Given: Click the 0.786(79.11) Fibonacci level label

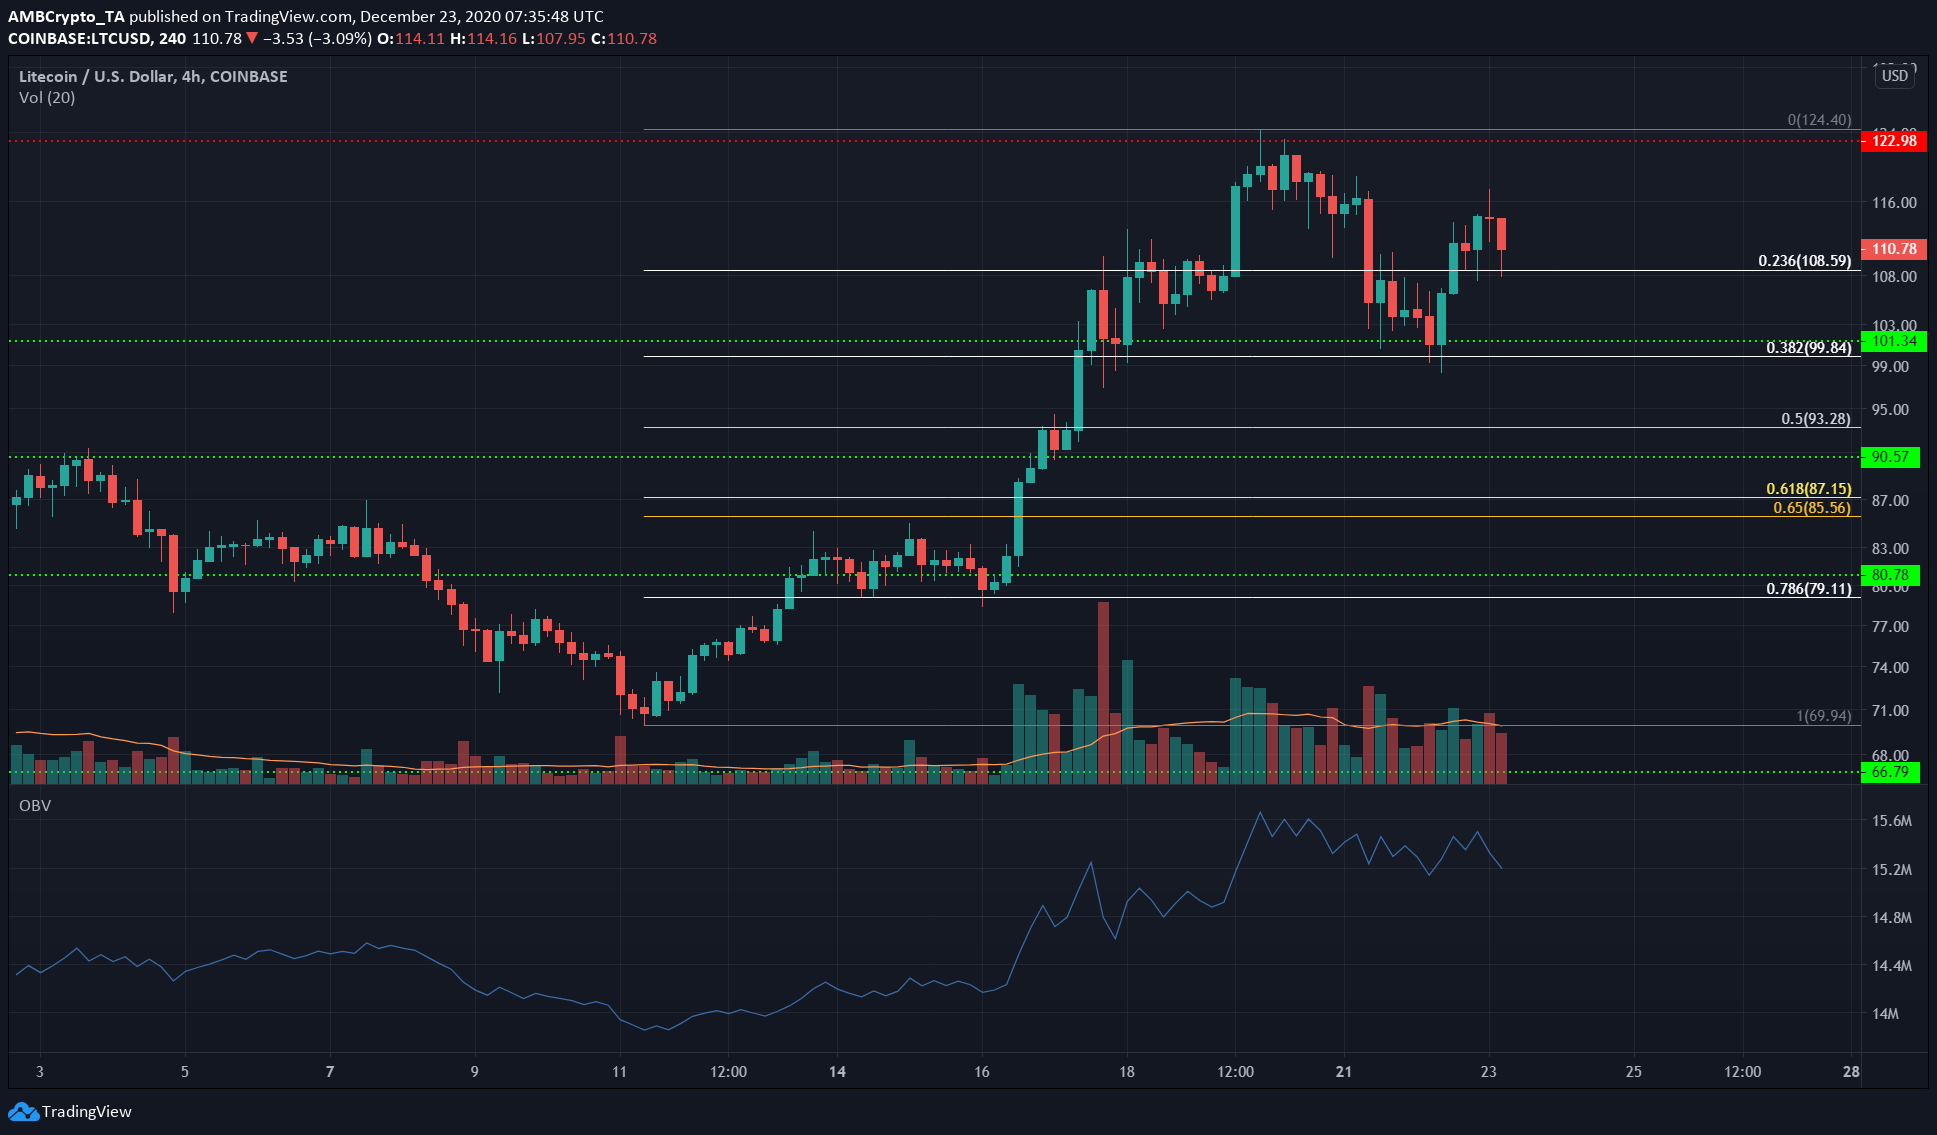Looking at the screenshot, I should tap(1808, 589).
